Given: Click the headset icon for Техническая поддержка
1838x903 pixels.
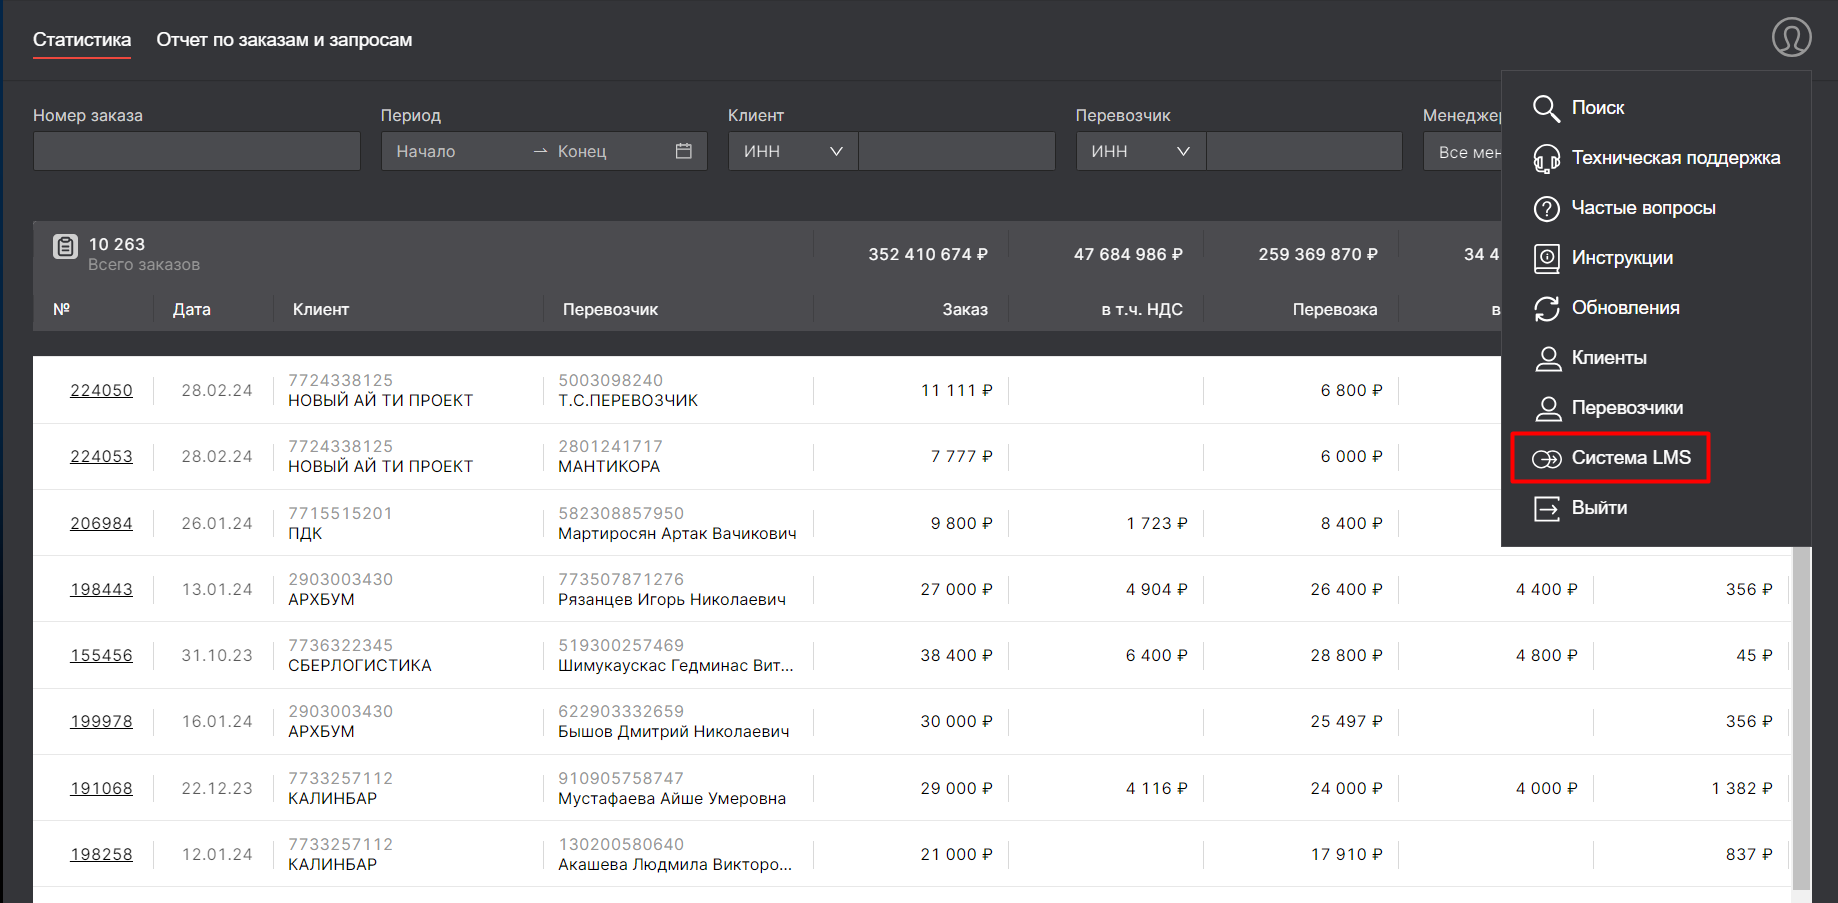Looking at the screenshot, I should click(x=1546, y=158).
